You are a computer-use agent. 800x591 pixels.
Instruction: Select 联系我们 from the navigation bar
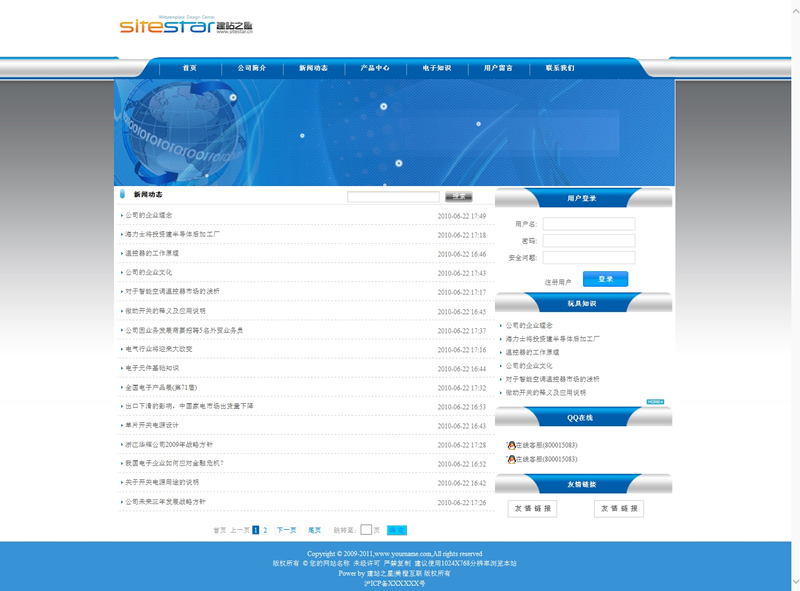tap(560, 68)
